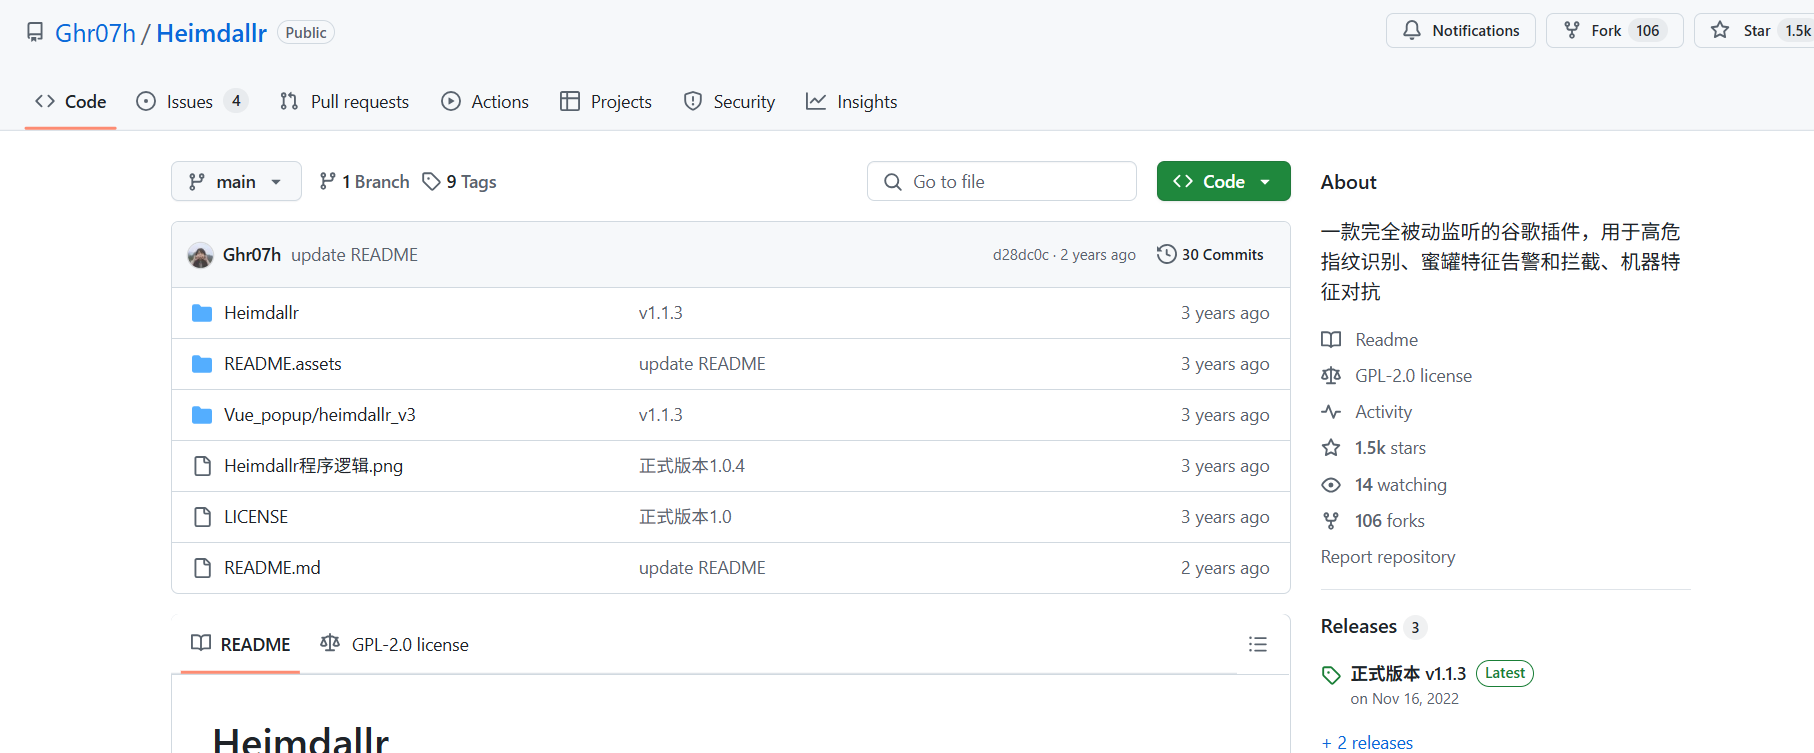
Task: Open the fork count 106
Action: (1648, 31)
